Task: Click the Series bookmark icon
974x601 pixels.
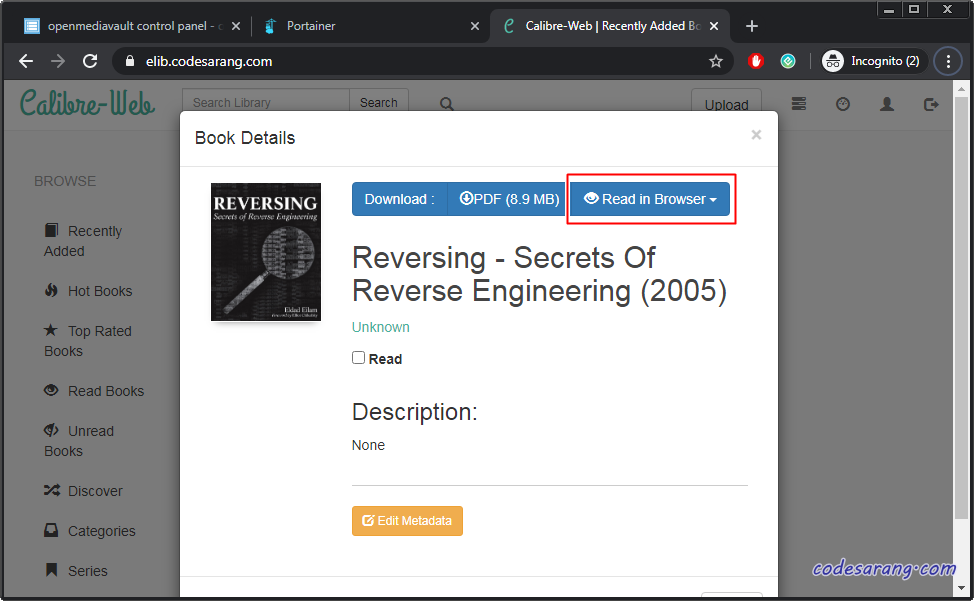Action: coord(52,569)
